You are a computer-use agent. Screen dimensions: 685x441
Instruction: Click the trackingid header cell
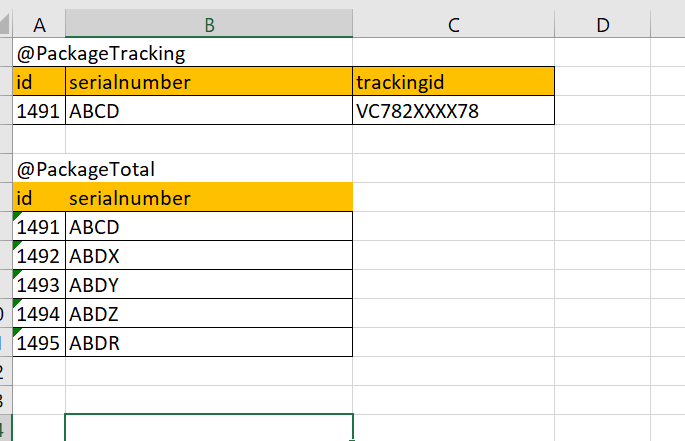(453, 82)
